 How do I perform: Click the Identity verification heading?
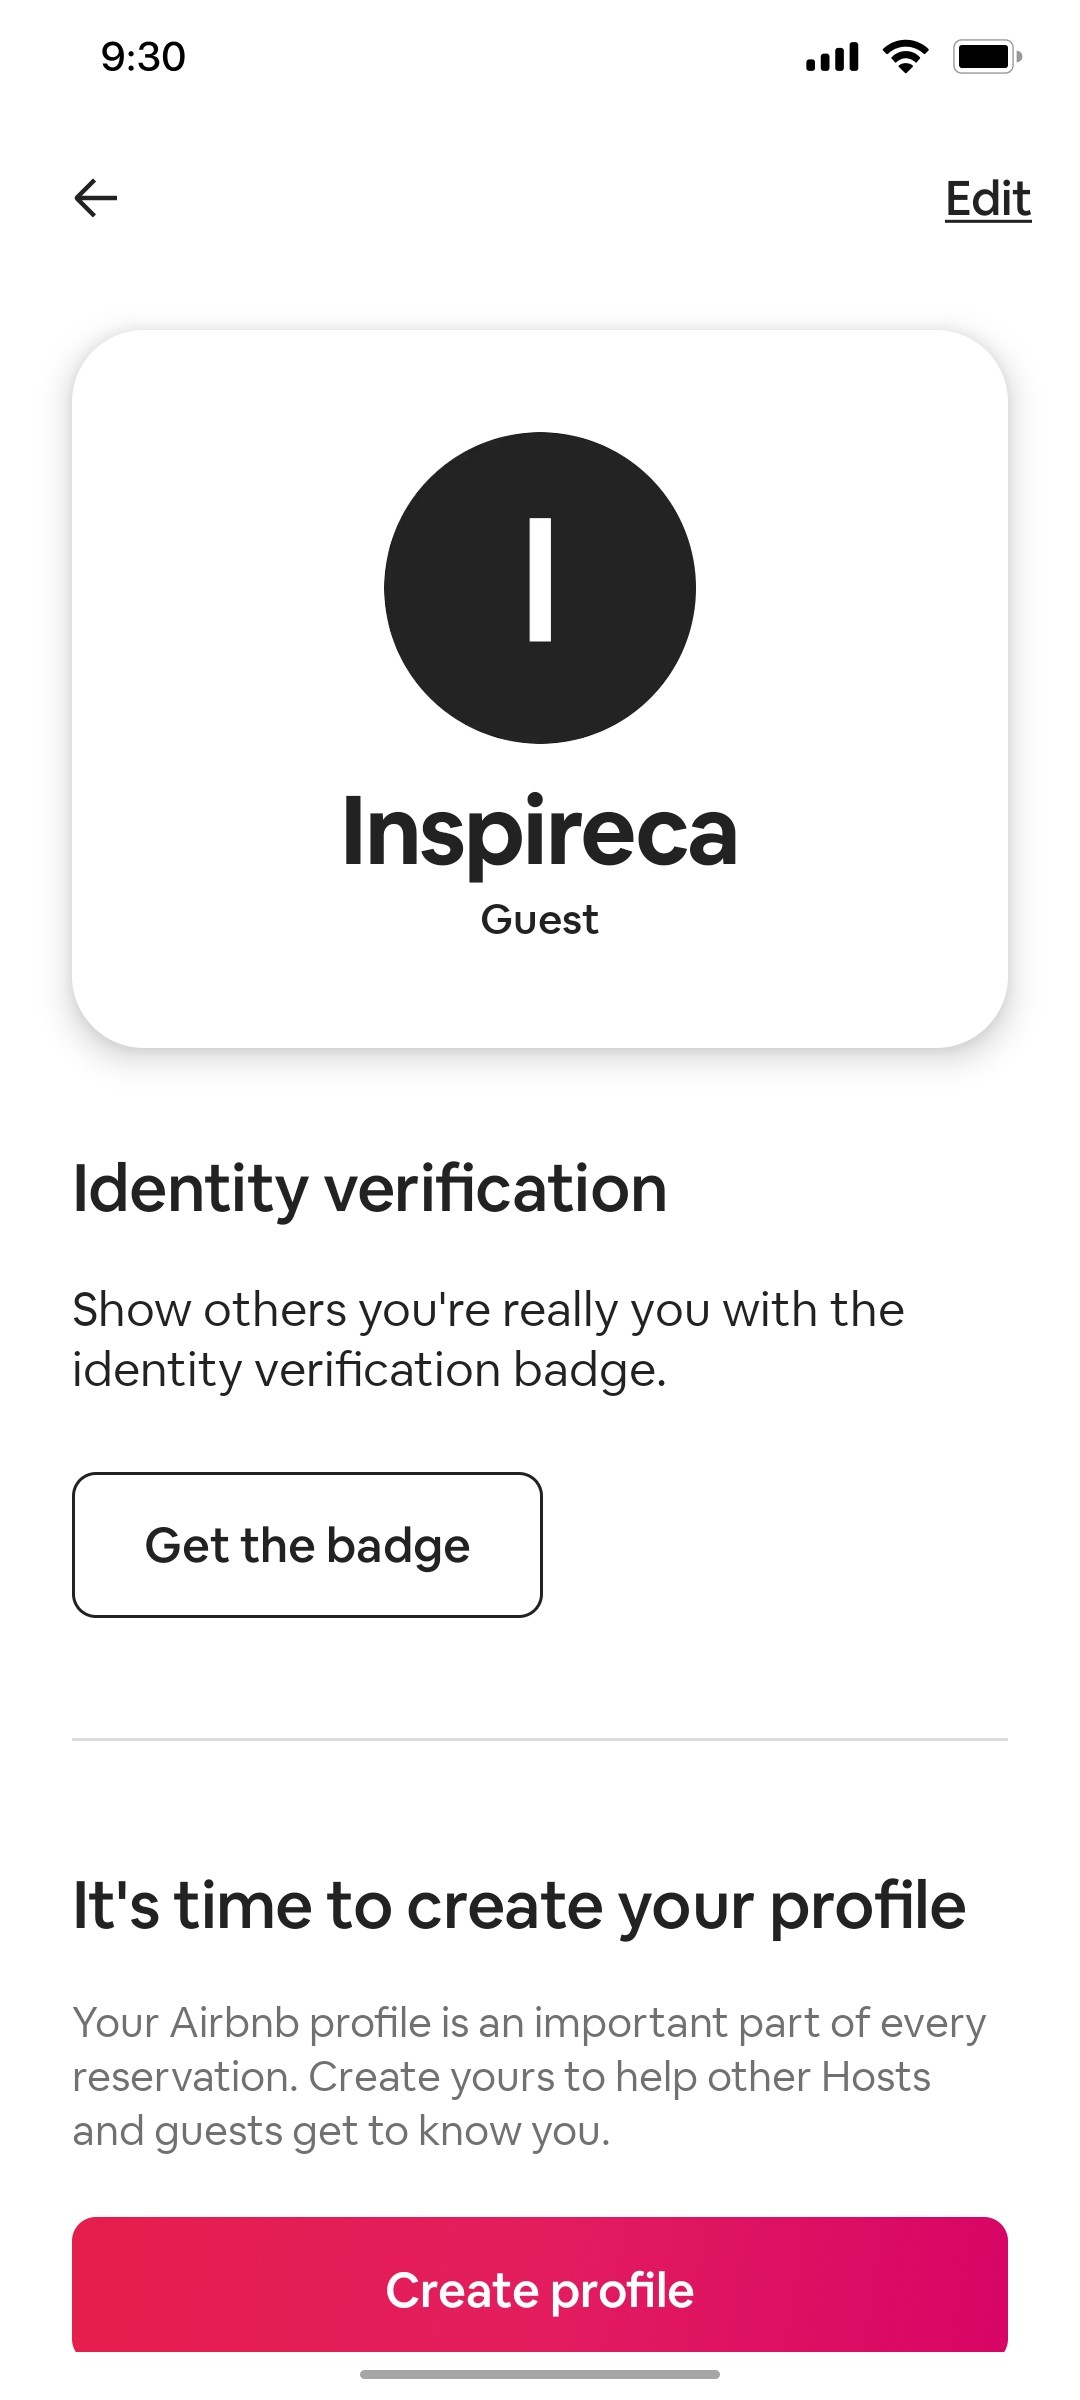point(370,1188)
